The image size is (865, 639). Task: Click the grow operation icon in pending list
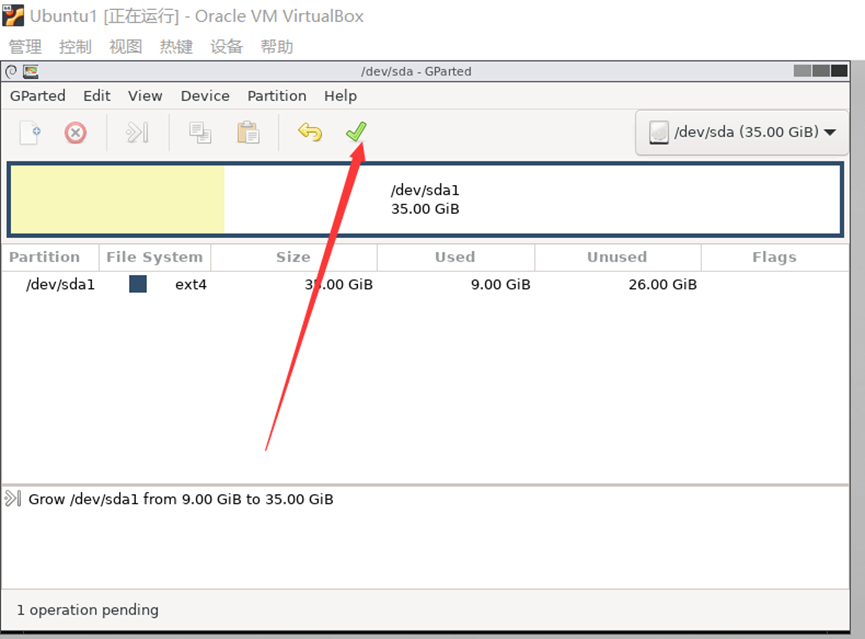coord(13,499)
